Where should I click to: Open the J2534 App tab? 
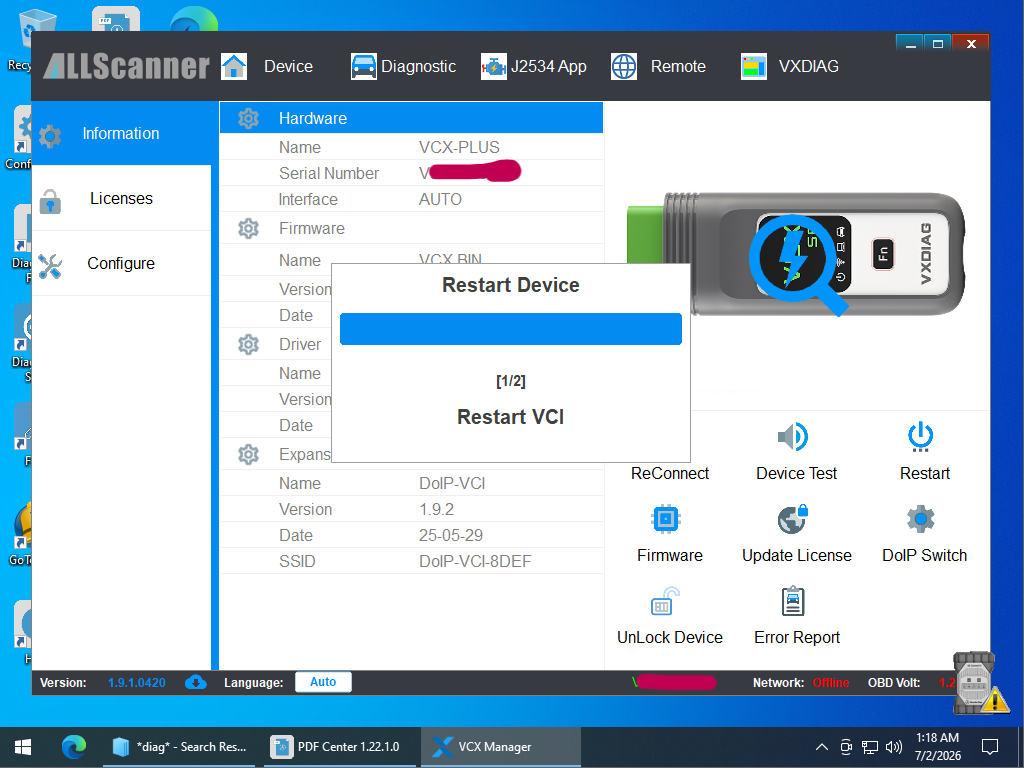pos(549,67)
